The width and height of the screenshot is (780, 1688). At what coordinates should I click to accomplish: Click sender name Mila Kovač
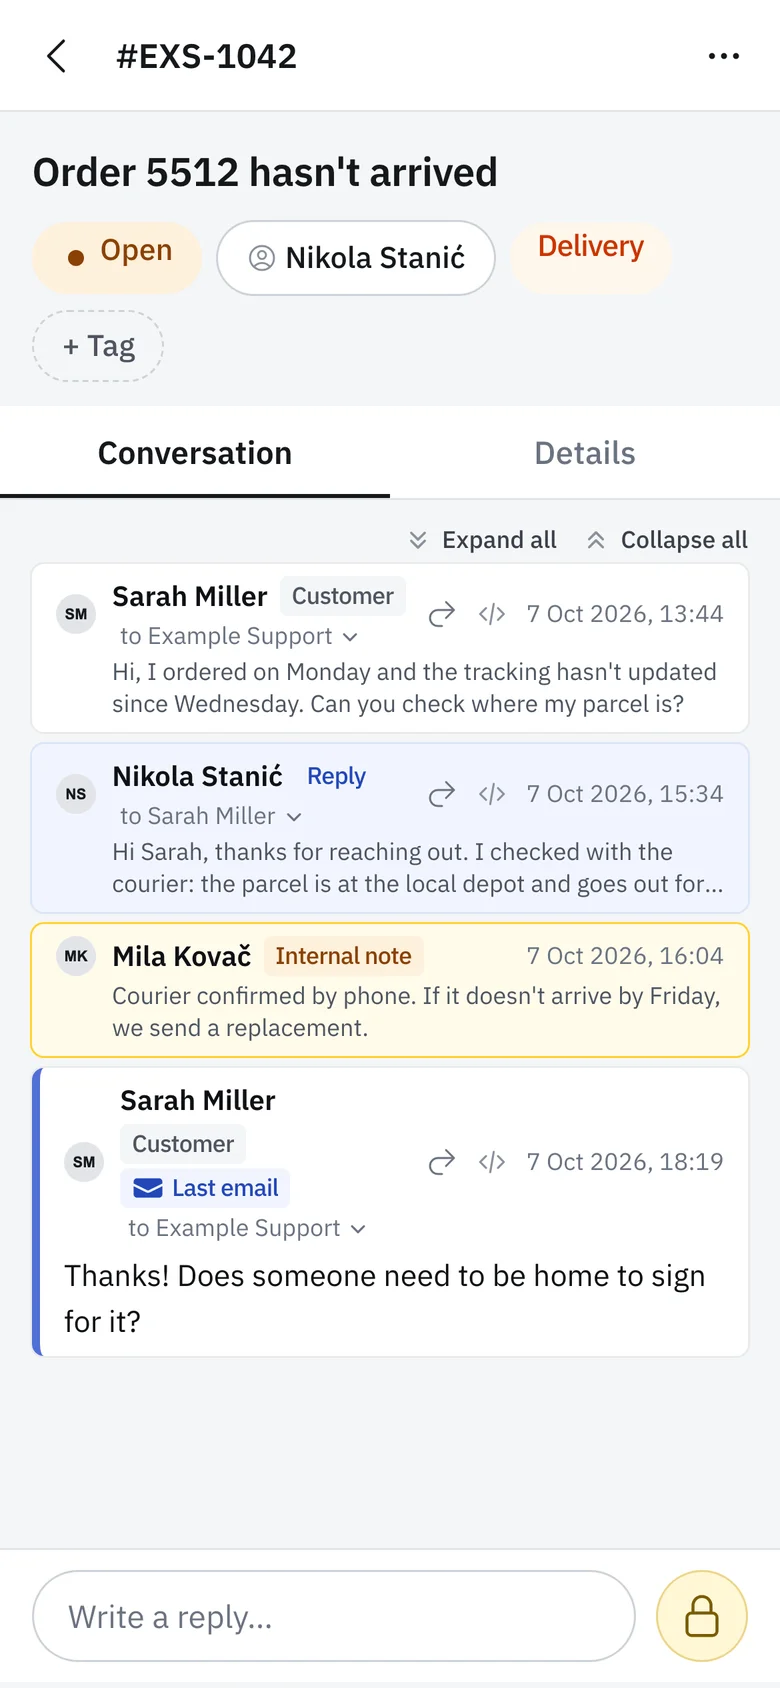pos(182,956)
